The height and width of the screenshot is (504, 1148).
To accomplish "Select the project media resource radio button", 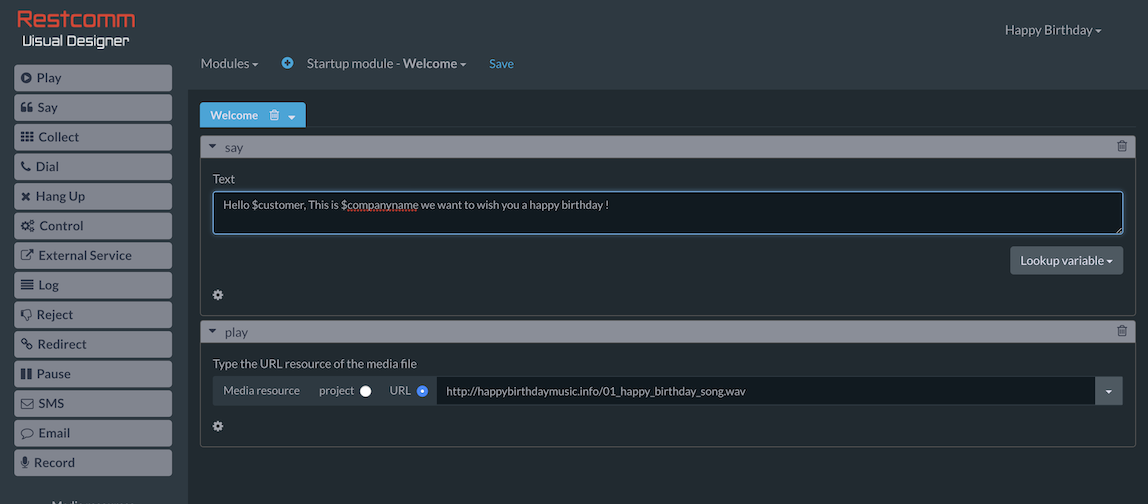I will pyautogui.click(x=365, y=391).
